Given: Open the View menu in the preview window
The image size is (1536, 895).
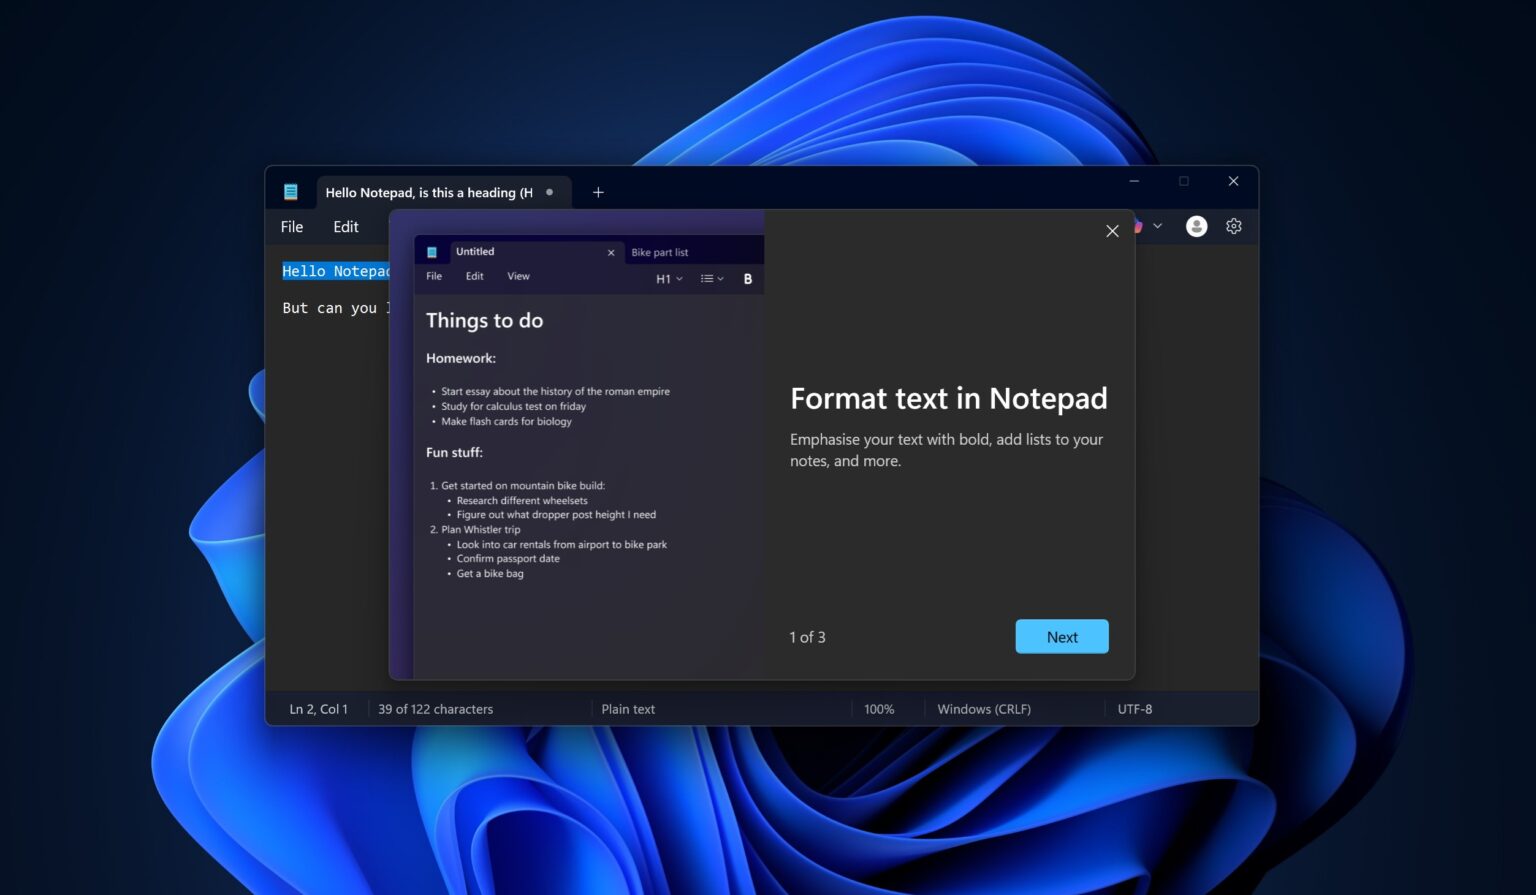Looking at the screenshot, I should tap(518, 276).
